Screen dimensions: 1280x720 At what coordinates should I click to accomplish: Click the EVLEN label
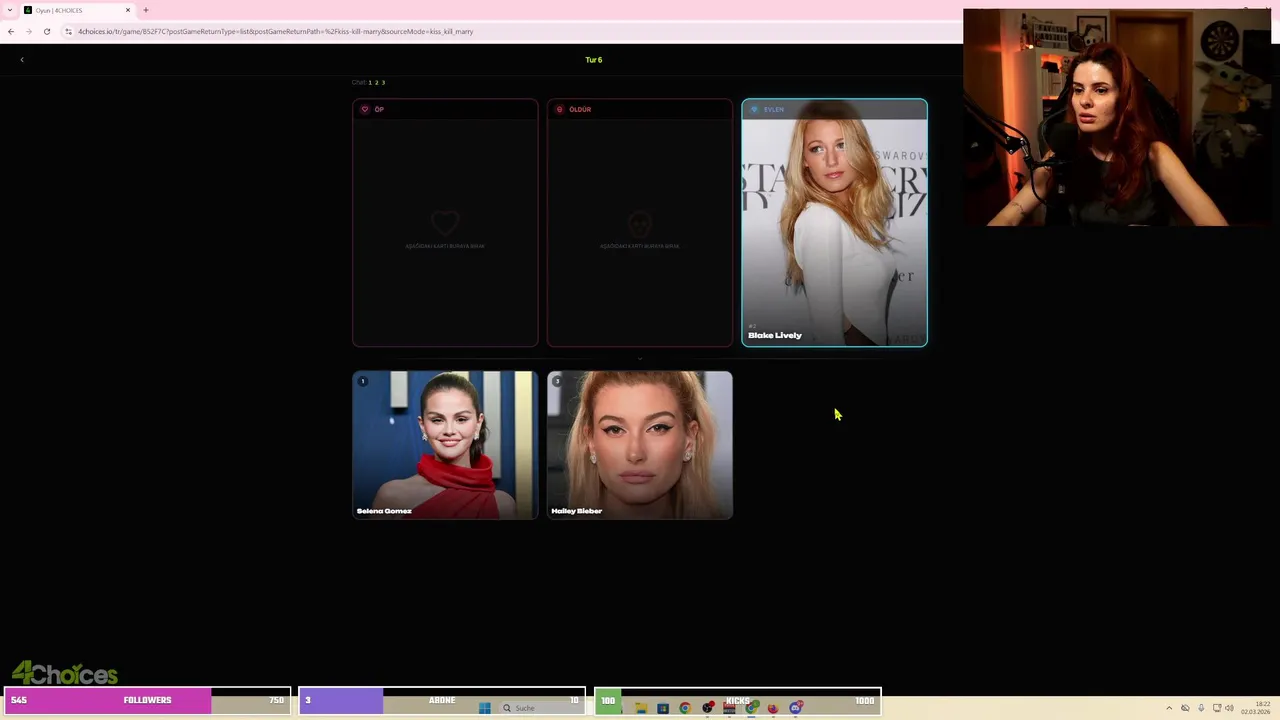[x=773, y=109]
